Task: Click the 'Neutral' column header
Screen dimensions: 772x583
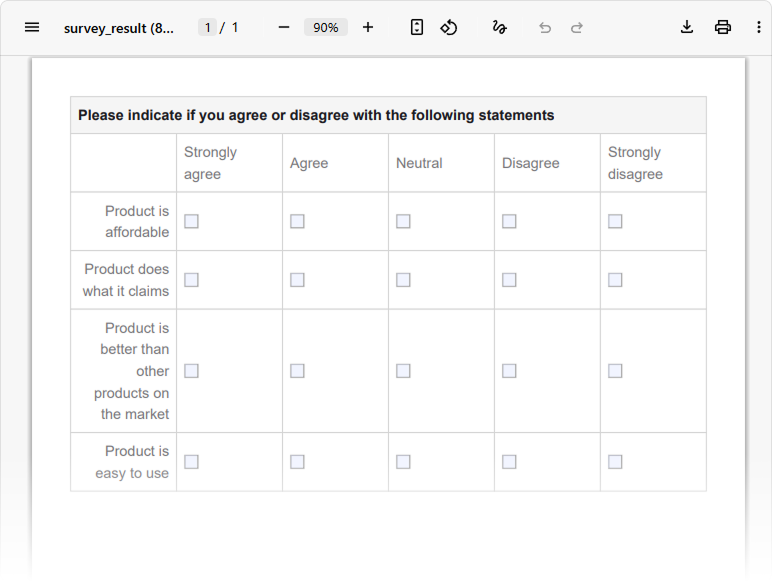Action: (x=419, y=163)
